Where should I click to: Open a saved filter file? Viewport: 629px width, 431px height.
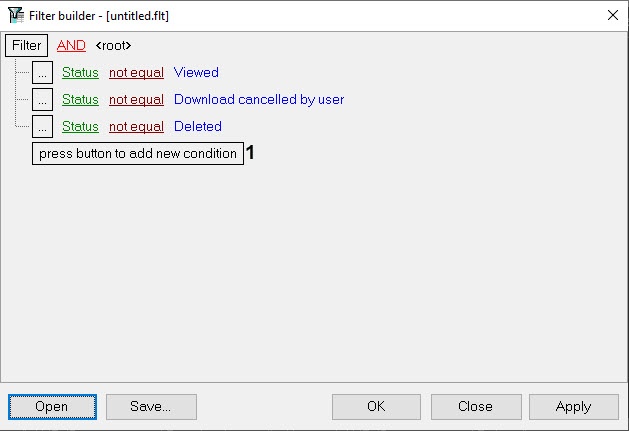[52, 407]
